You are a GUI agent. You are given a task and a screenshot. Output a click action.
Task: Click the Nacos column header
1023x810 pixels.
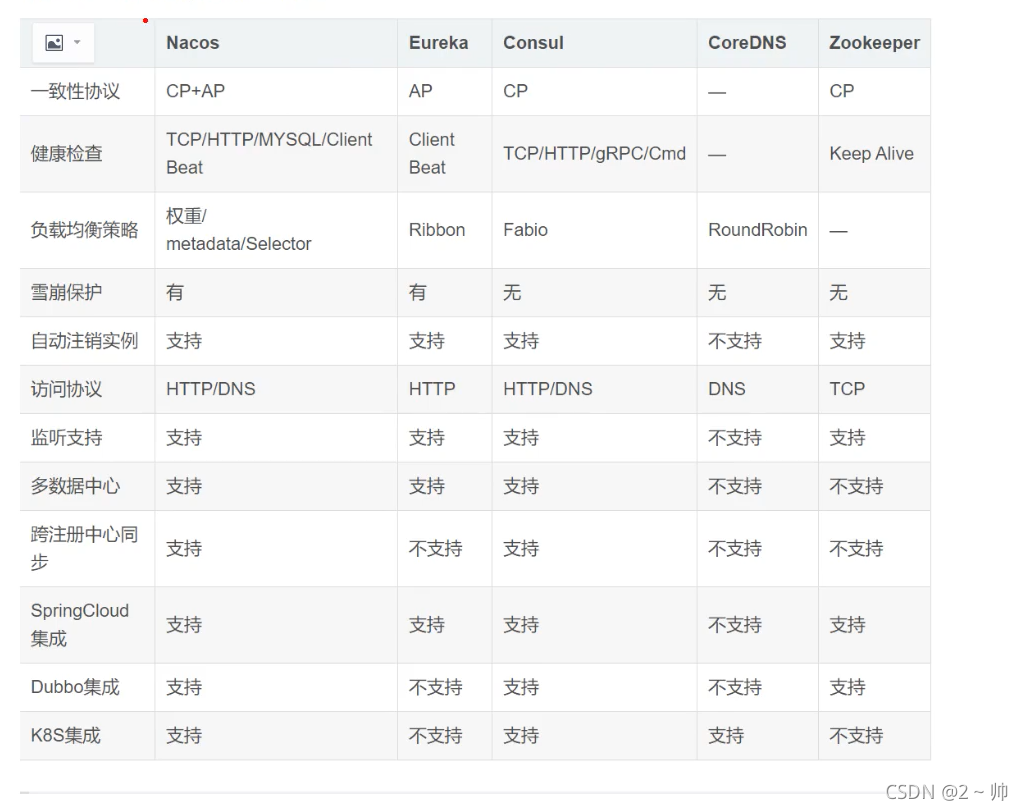click(192, 43)
